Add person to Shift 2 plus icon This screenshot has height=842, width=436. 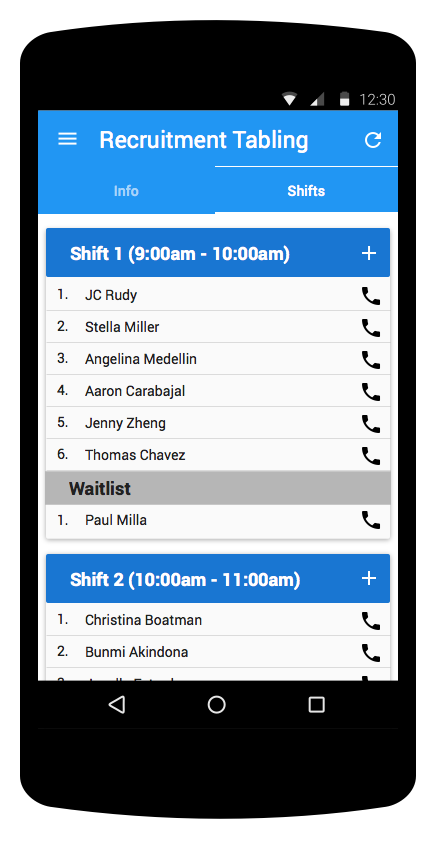369,578
